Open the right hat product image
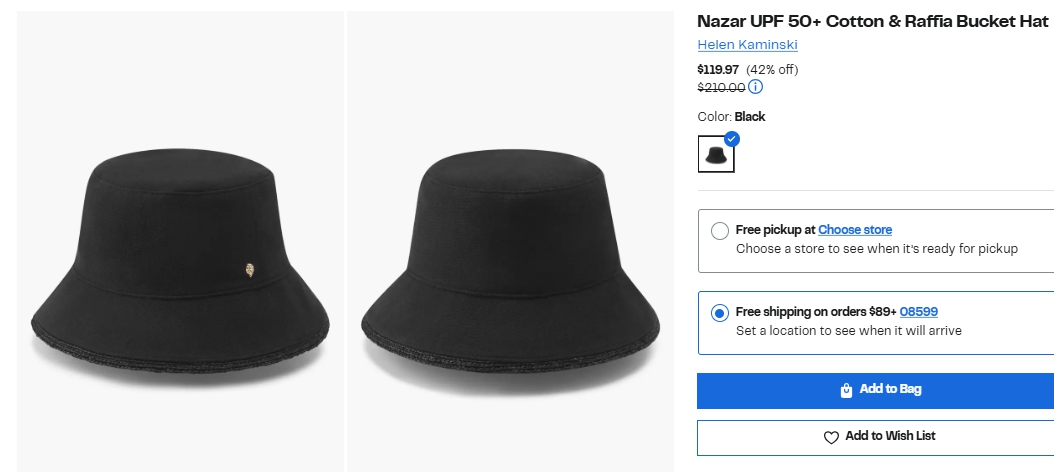Viewport: 1054px width, 472px height. [510, 250]
